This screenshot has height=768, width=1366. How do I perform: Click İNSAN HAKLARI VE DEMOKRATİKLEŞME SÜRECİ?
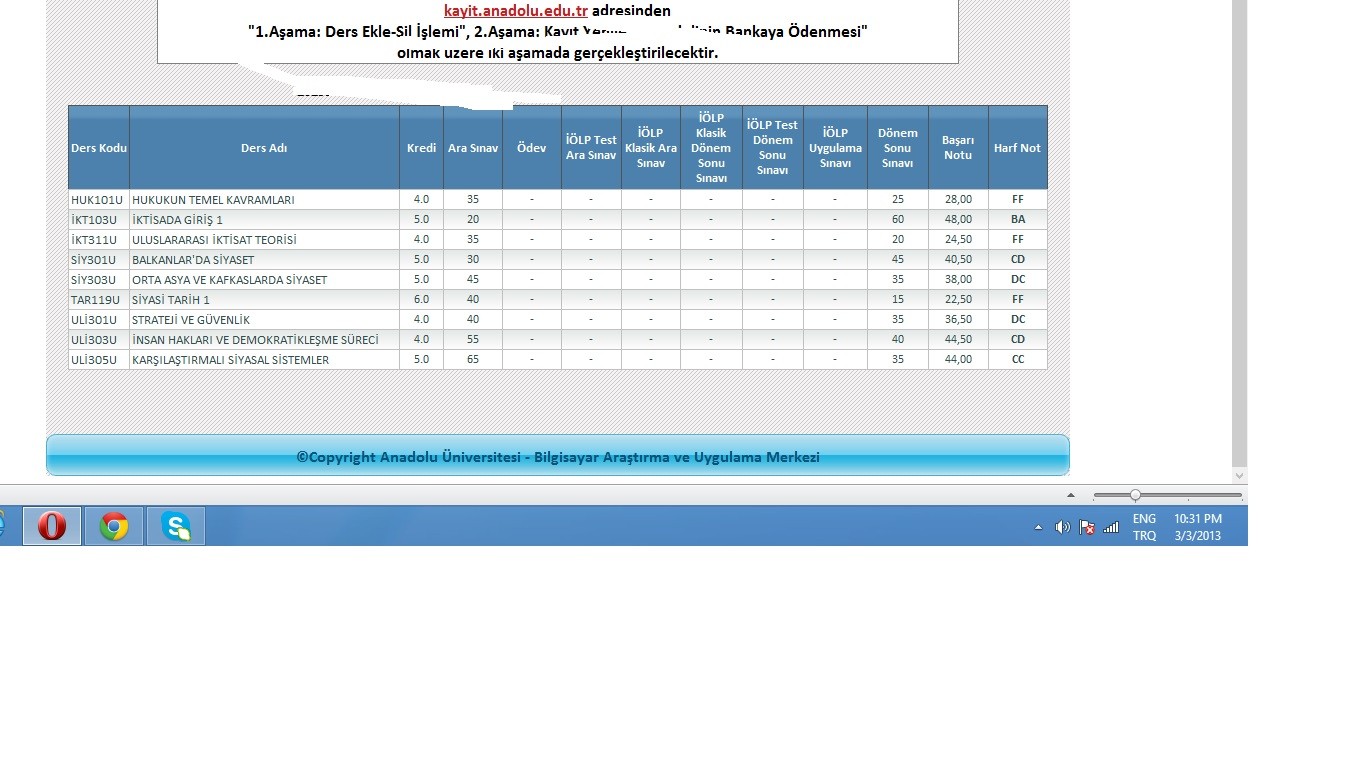click(x=255, y=340)
